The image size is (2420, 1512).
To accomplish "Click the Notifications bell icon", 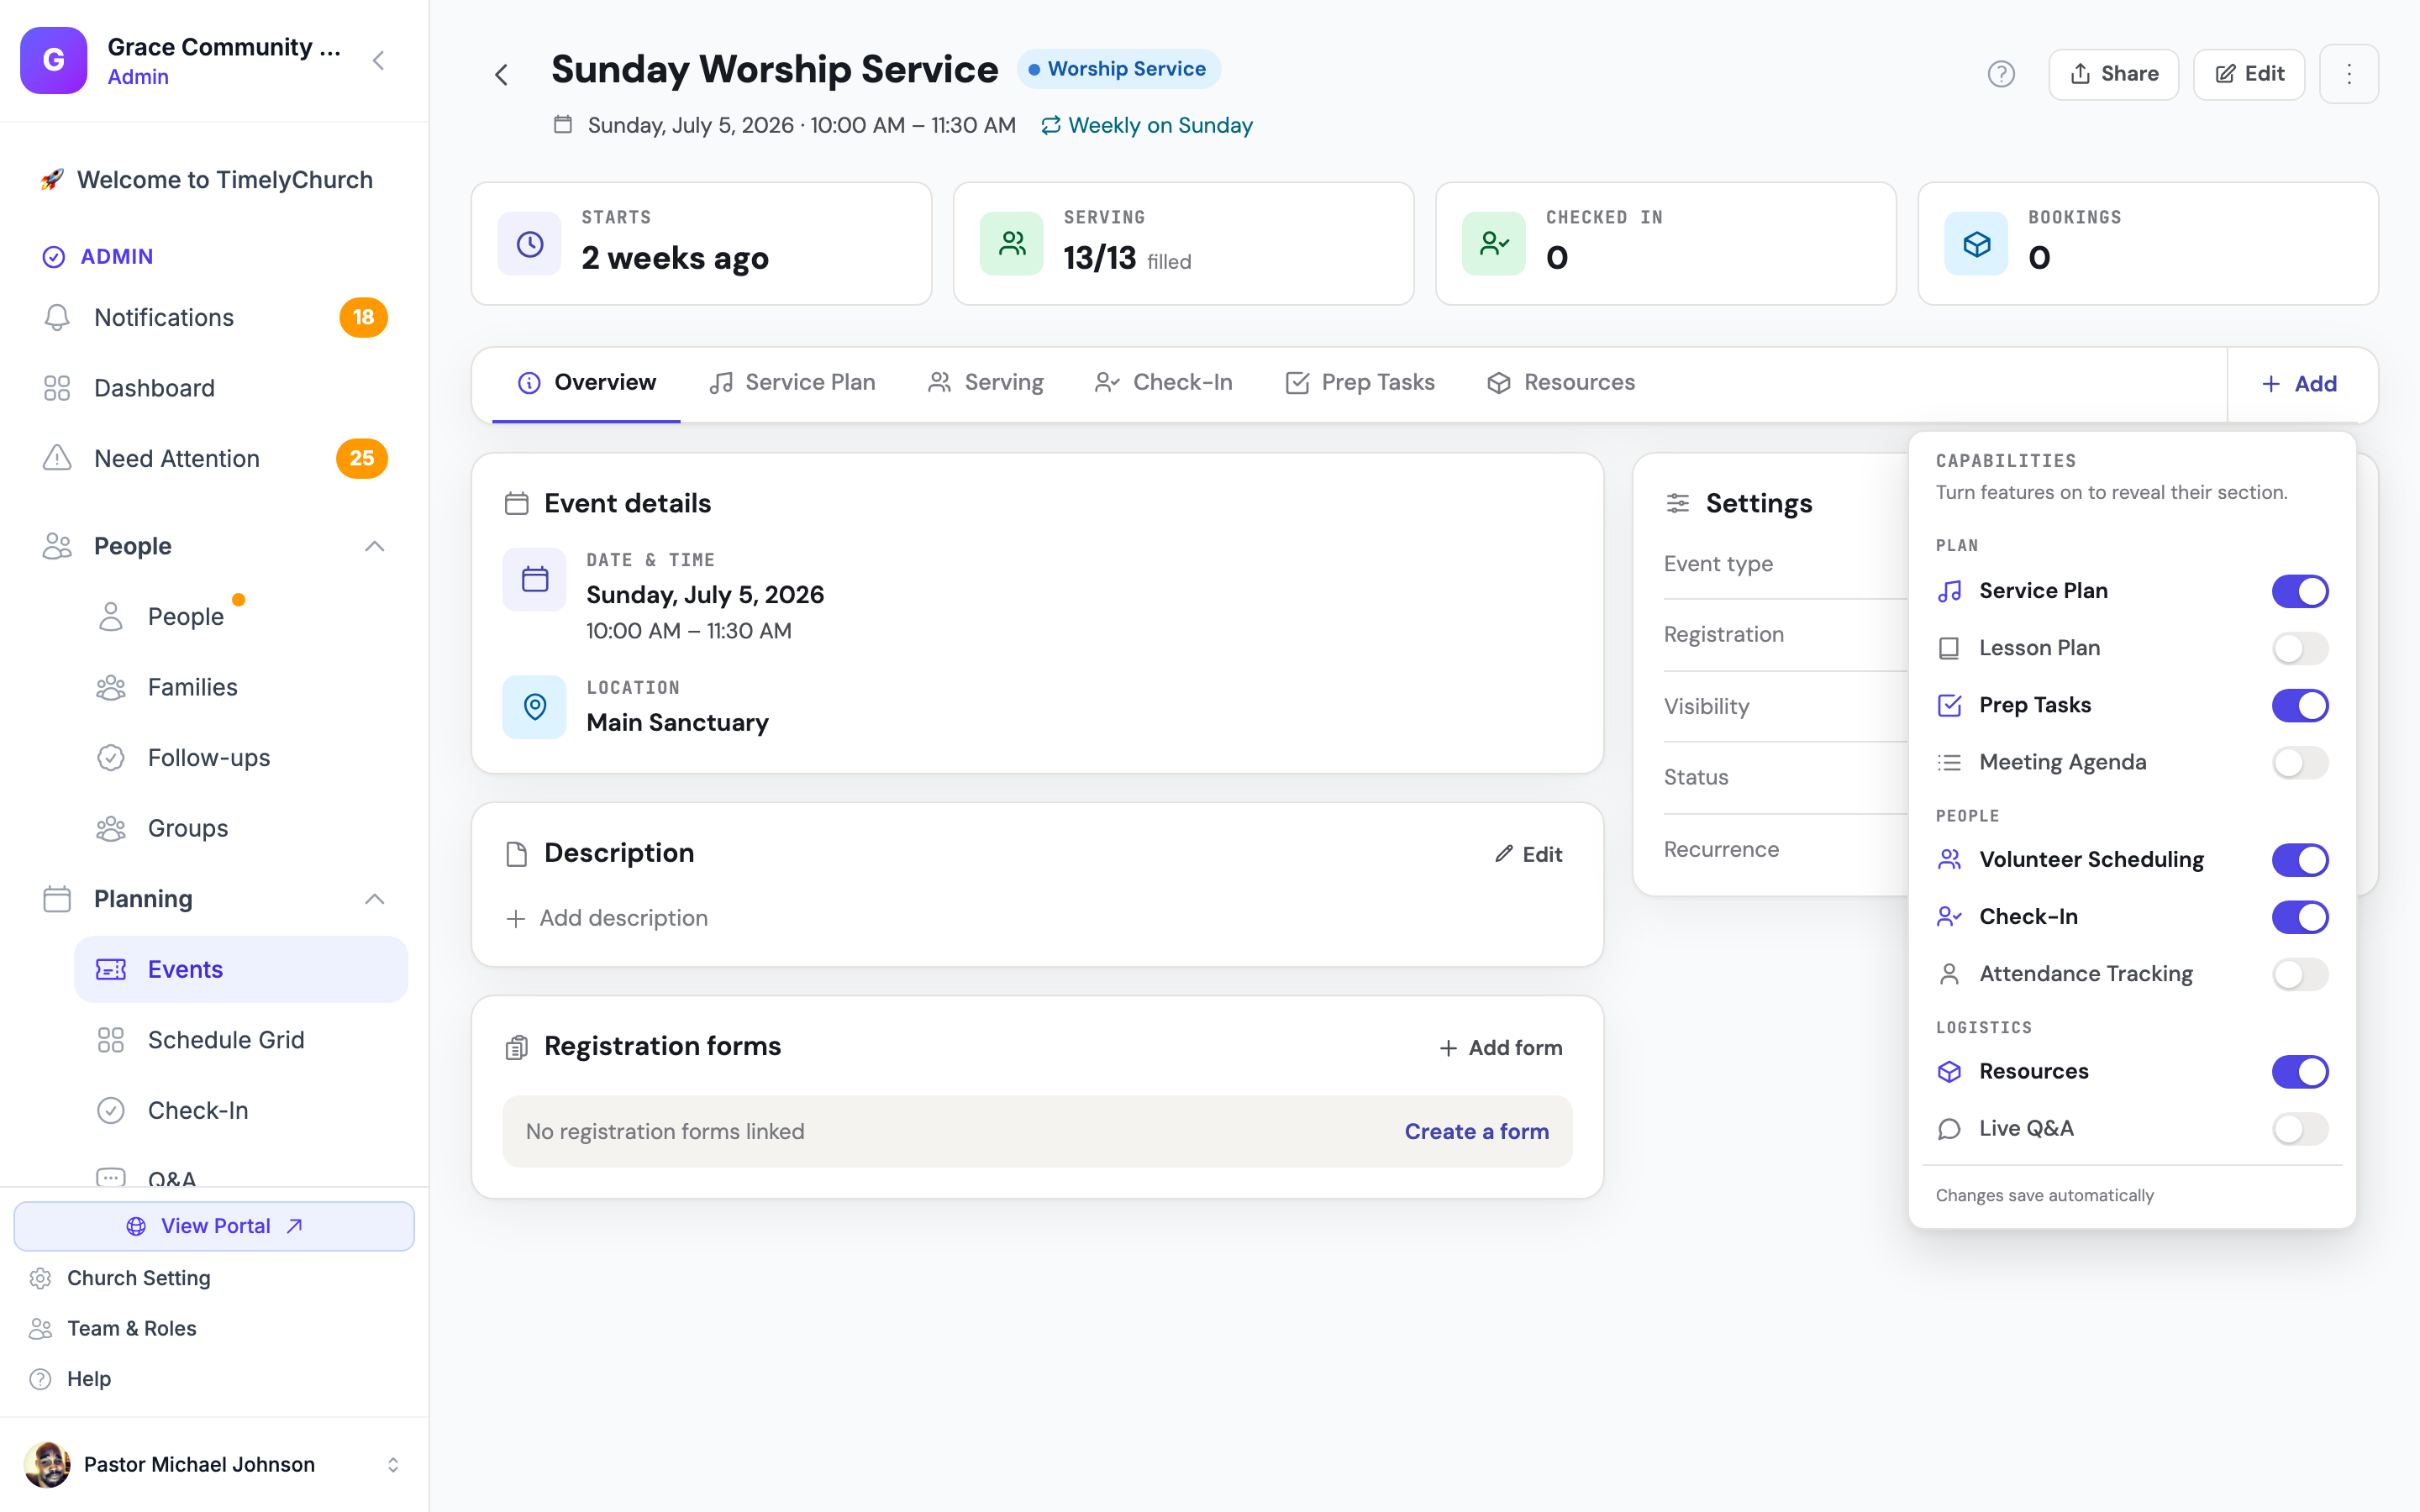I will coord(57,317).
